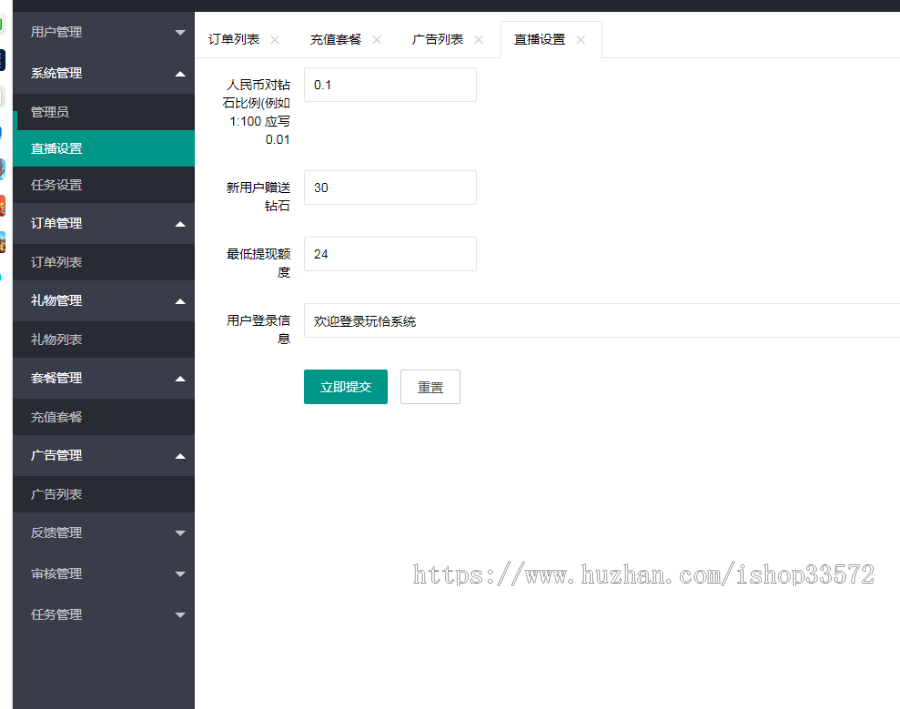The height and width of the screenshot is (709, 900).
Task: Click the 订单管理 sidebar heading
Action: [x=104, y=224]
